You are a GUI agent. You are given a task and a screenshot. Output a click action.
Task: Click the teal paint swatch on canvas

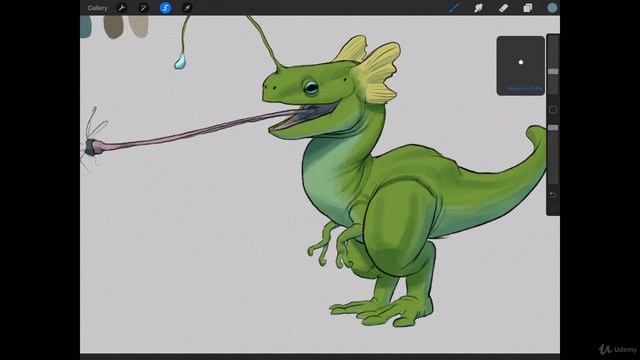point(86,27)
